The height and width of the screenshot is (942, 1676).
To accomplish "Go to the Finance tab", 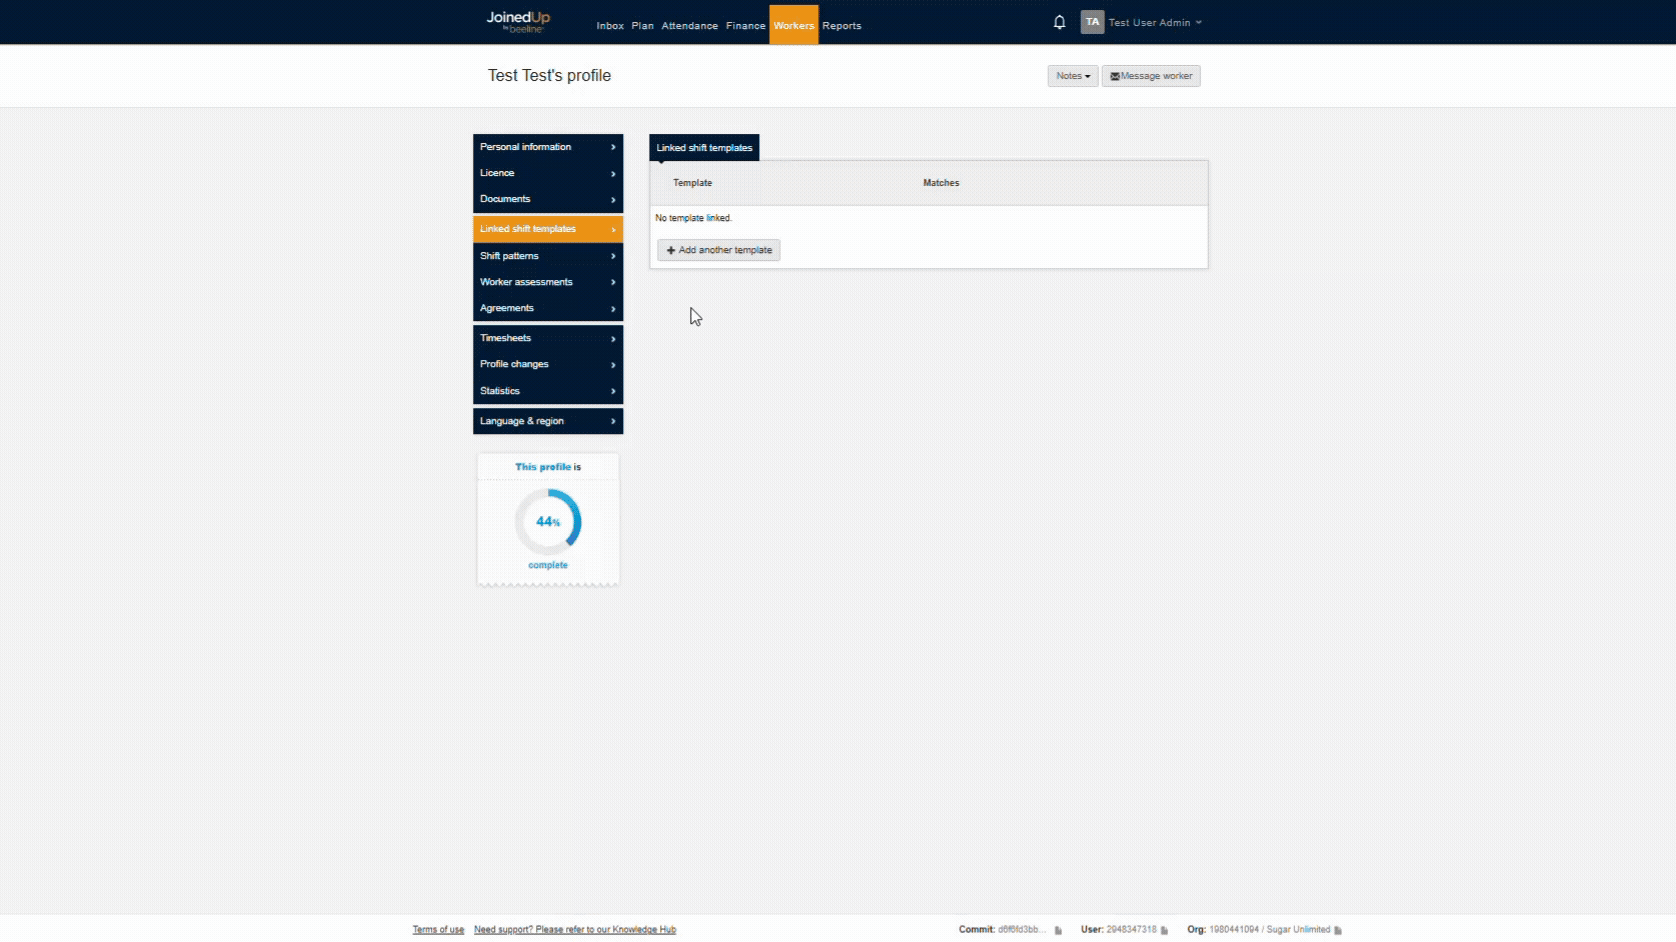I will click(745, 26).
